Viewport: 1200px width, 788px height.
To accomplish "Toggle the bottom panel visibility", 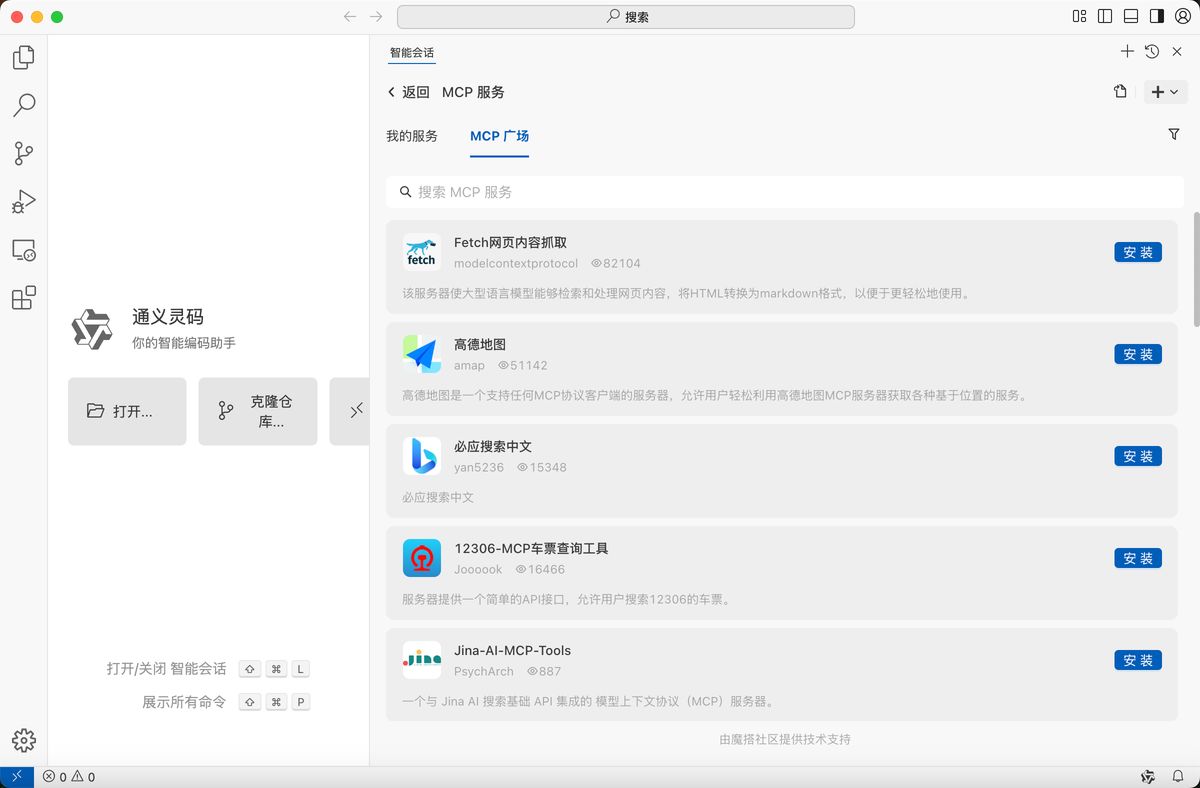I will (x=1131, y=16).
